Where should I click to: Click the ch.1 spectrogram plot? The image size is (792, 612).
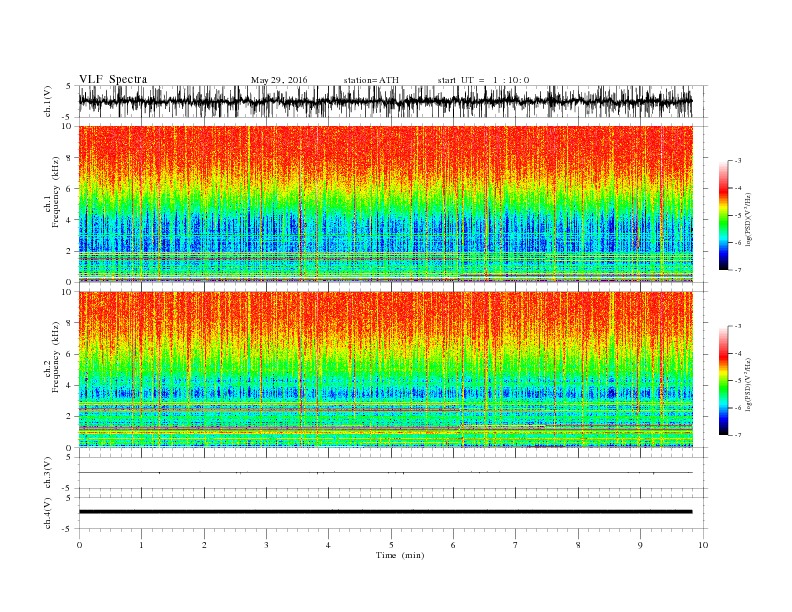385,204
